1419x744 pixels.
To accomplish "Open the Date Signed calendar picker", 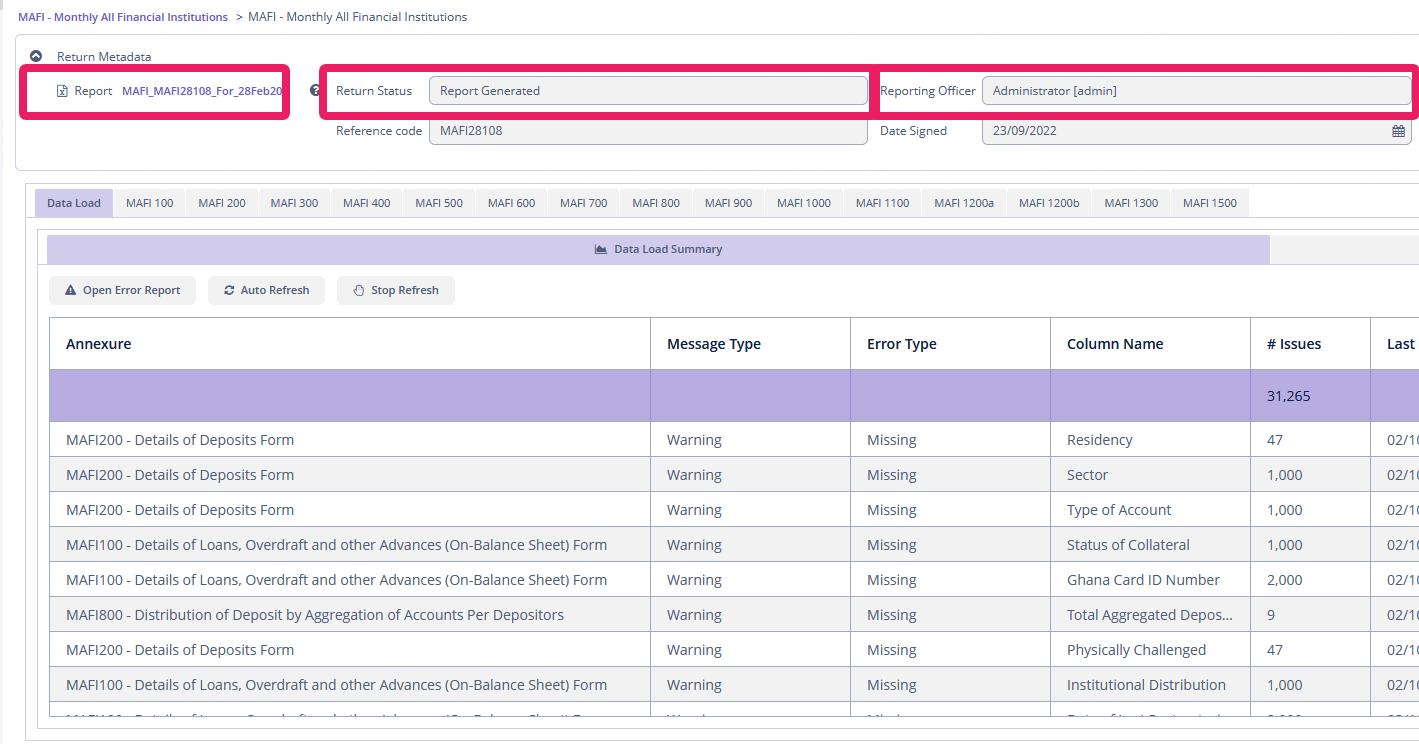I will (1398, 131).
